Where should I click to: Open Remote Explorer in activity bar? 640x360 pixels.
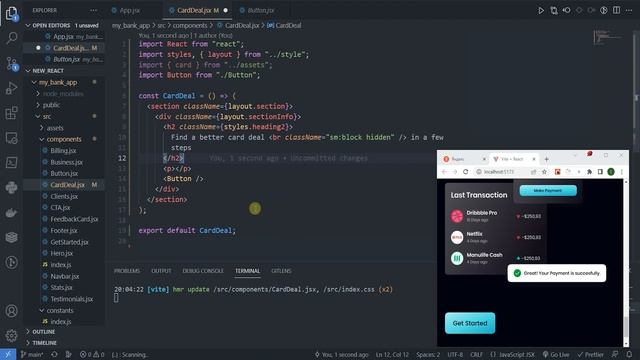(x=11, y=138)
